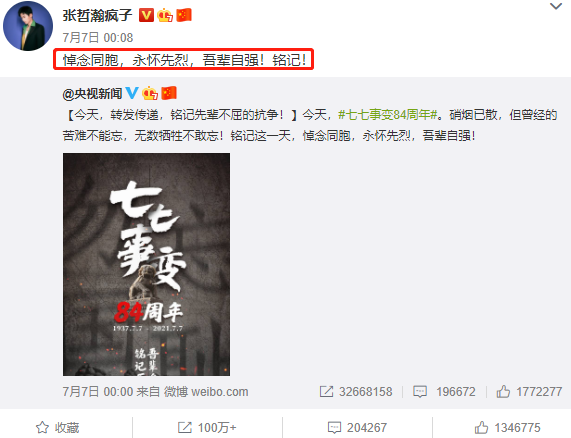Image resolution: width=571 pixels, height=438 pixels.
Task: Open the #七七事变84周年# hashtag
Action: click(x=387, y=115)
